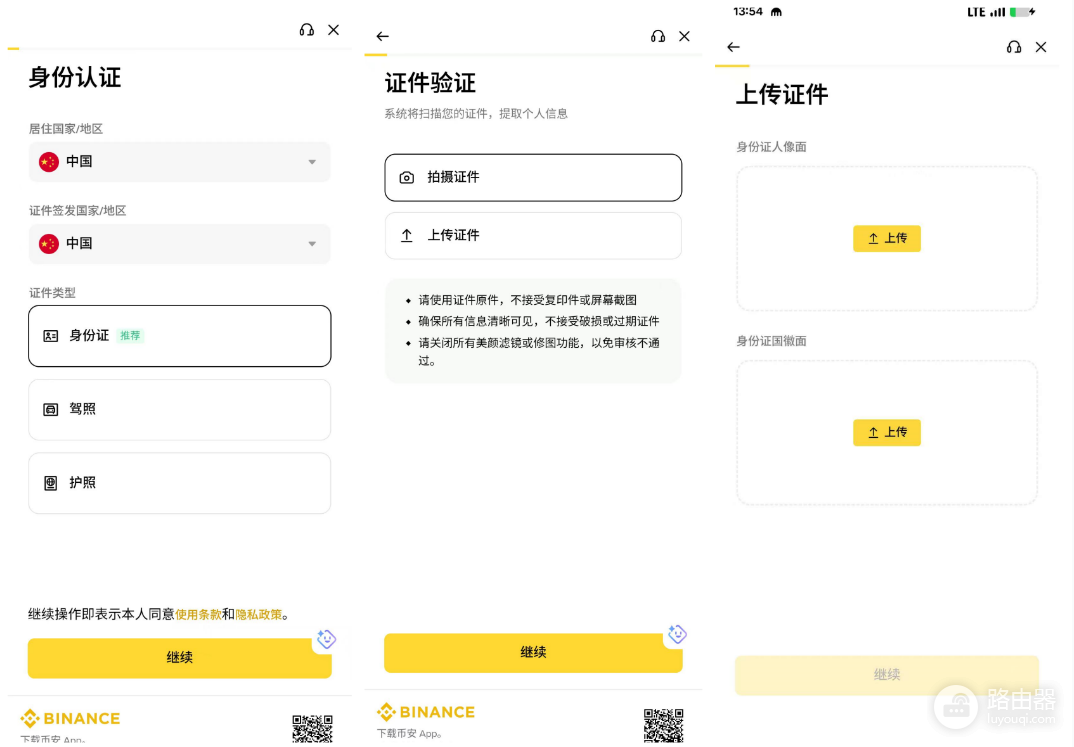Click the chatbot face icon on the 证件验证 screen
1074x747 pixels.
(x=677, y=634)
